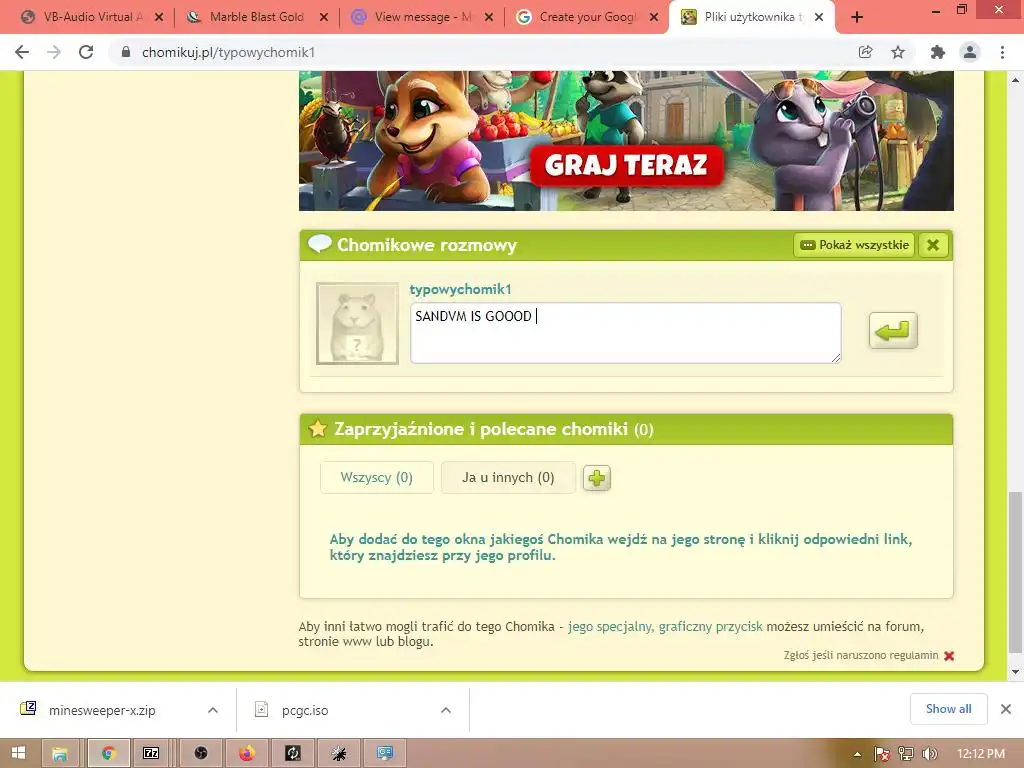Open File Explorer from taskbar
This screenshot has width=1024, height=768.
[60, 754]
